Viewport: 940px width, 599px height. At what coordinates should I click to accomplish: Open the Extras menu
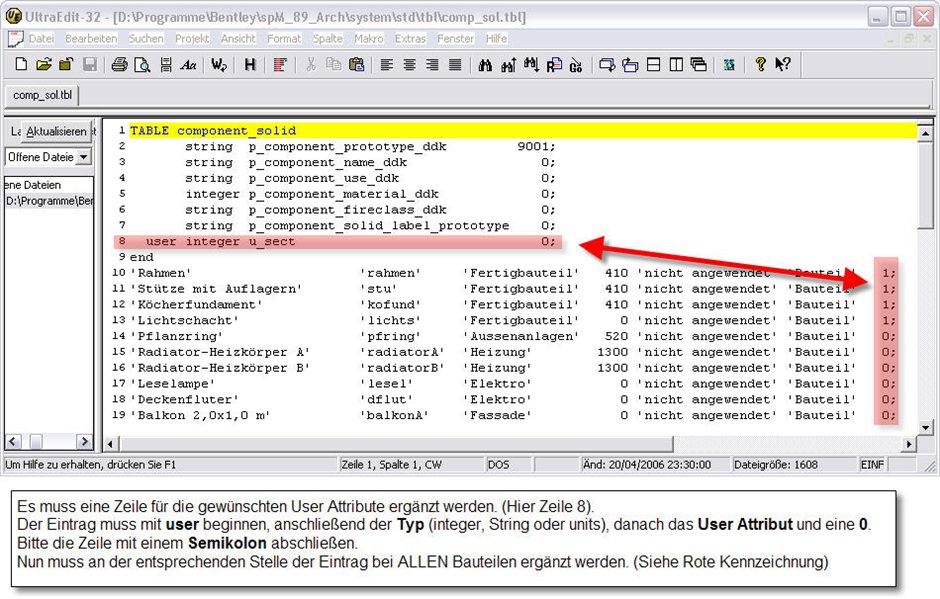[410, 38]
